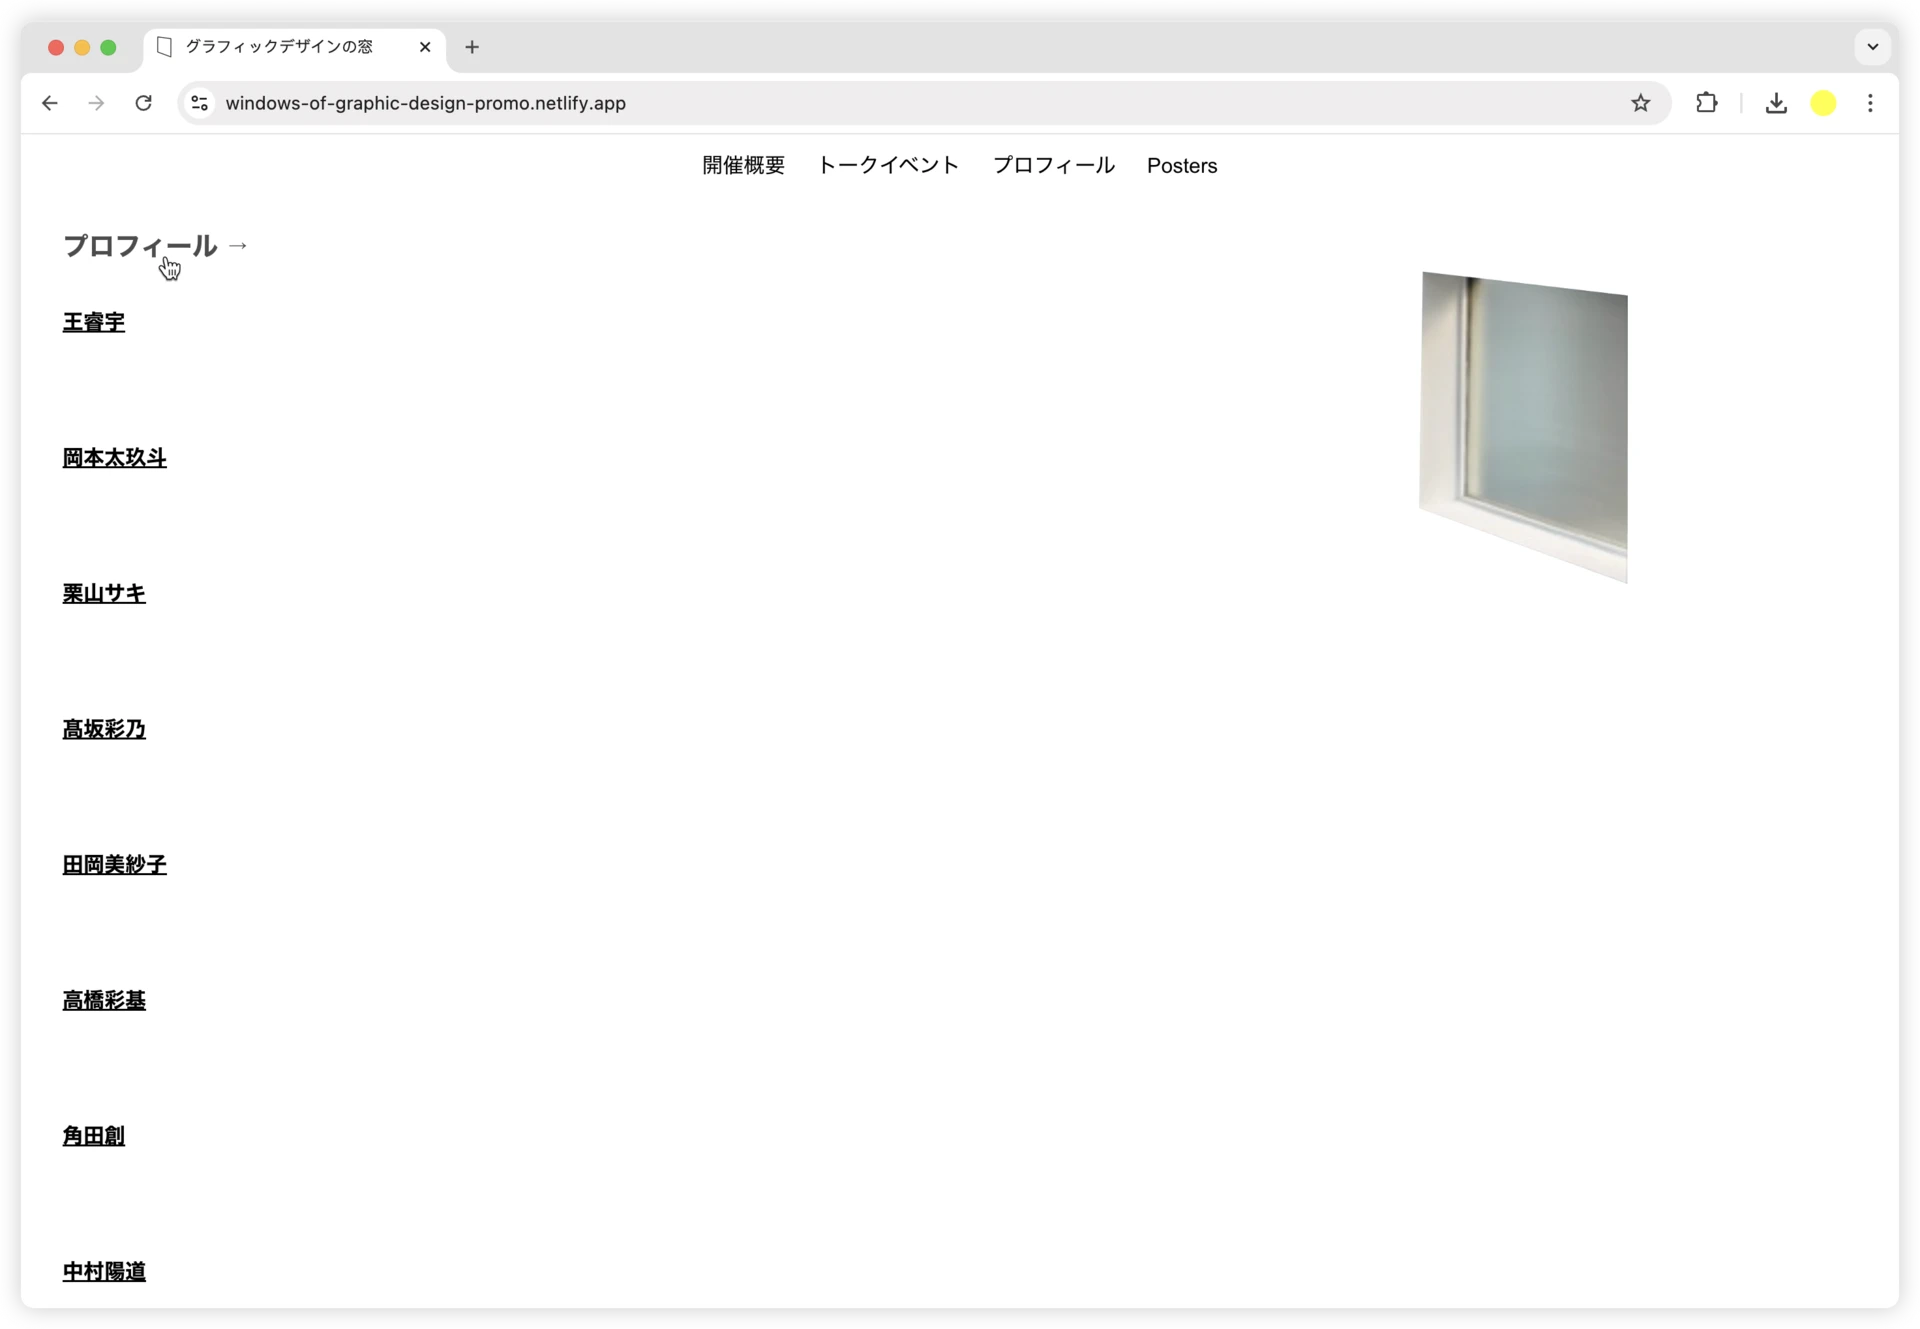Open 開催概要 in the navigation menu

[743, 165]
